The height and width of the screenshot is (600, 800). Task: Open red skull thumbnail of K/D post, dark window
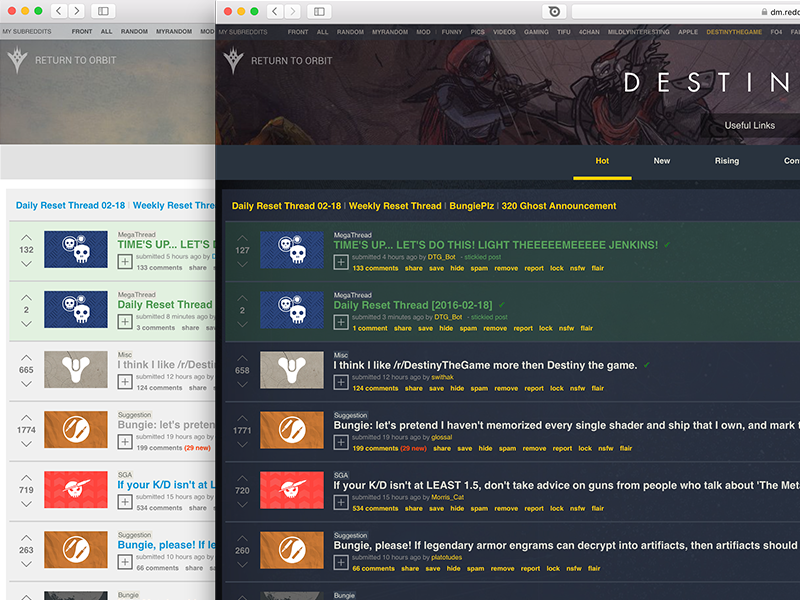click(x=292, y=490)
